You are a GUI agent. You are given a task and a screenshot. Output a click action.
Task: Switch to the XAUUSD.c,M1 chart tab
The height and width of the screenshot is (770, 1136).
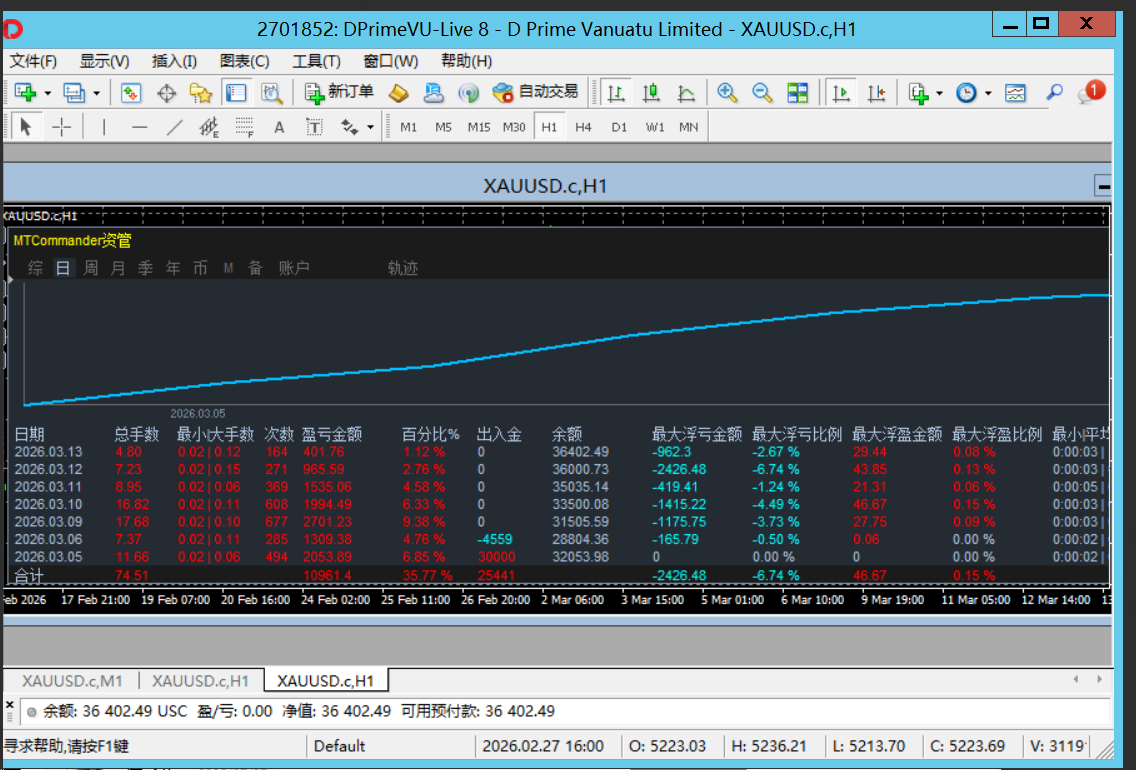click(72, 681)
